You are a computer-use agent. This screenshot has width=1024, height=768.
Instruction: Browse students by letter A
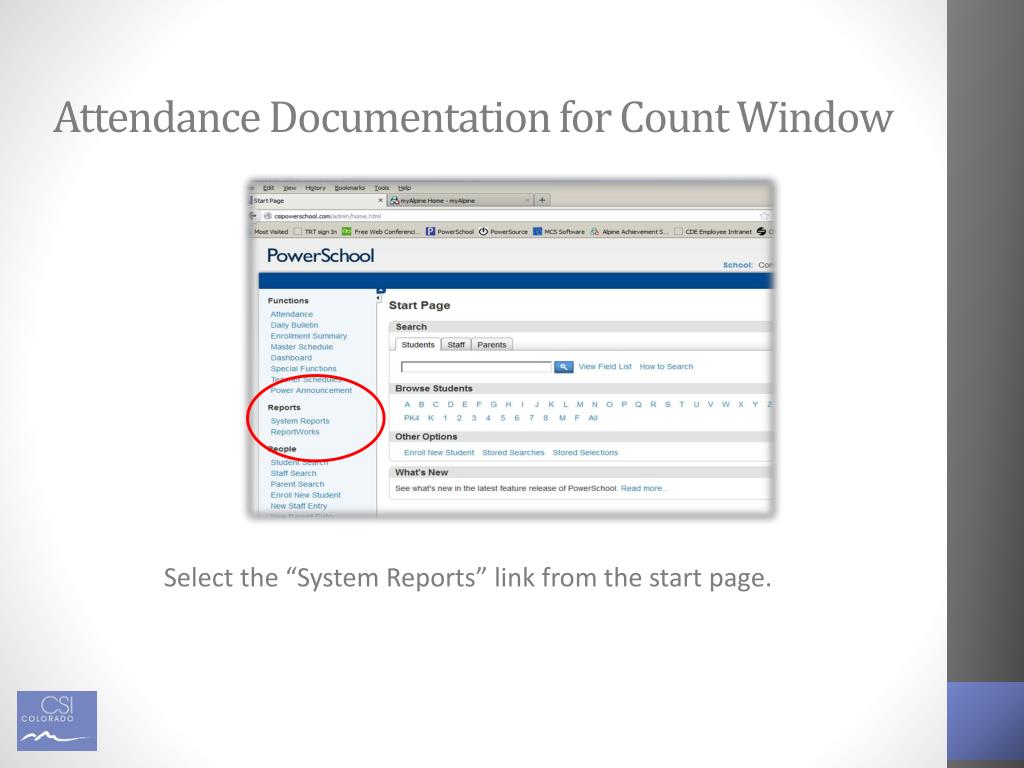tap(407, 404)
